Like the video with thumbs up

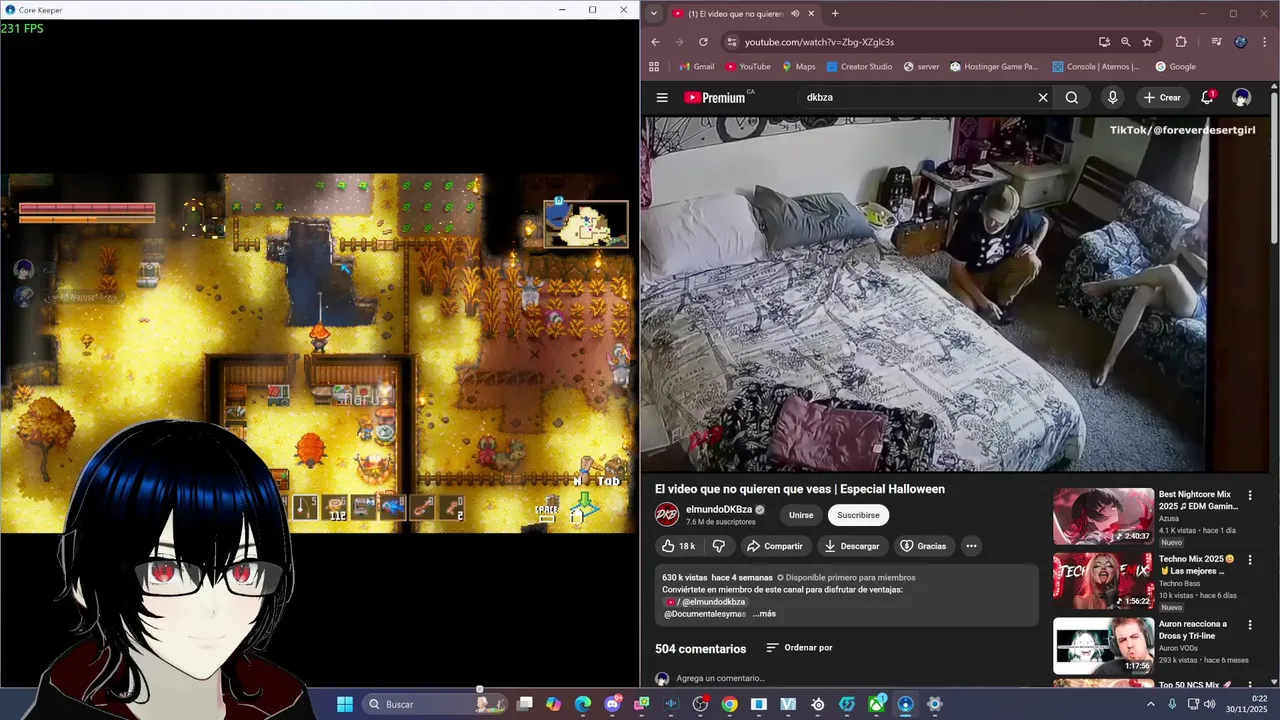[x=678, y=546]
